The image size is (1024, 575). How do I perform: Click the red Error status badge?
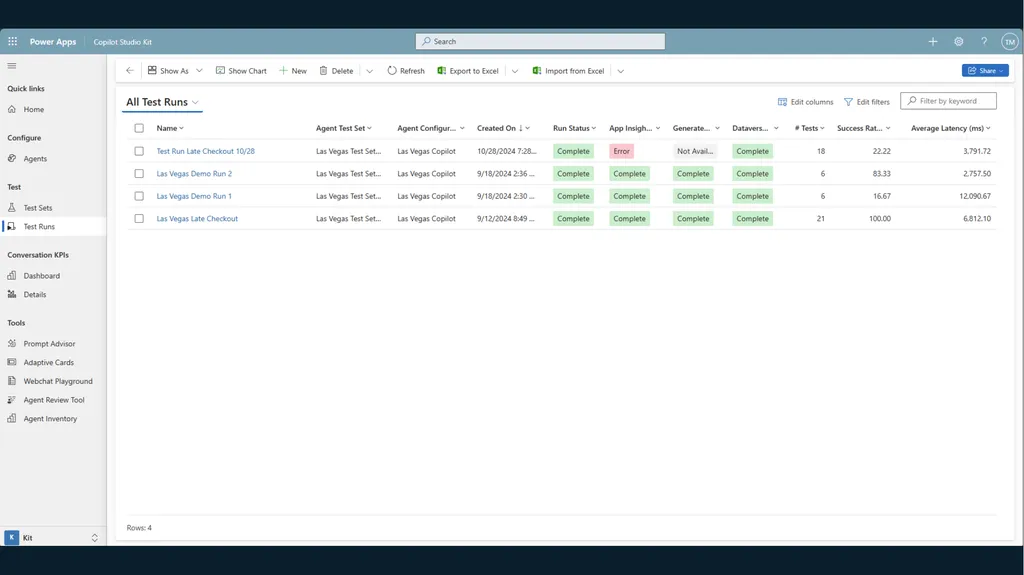(x=621, y=151)
